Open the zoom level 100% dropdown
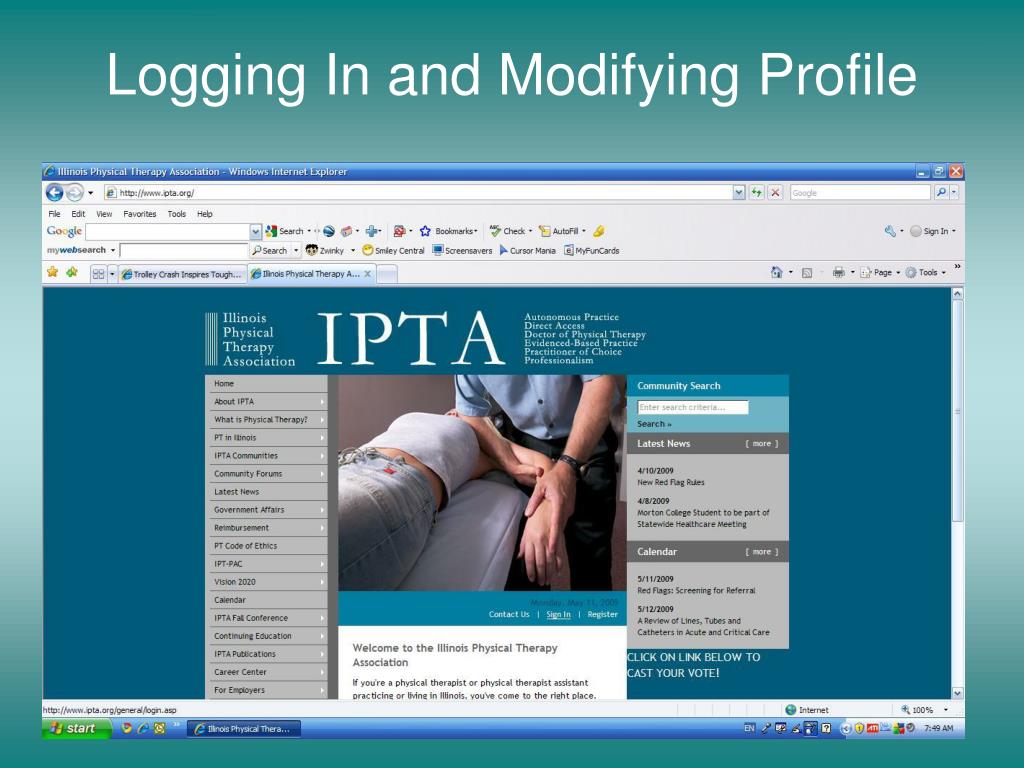This screenshot has width=1024, height=768. tap(946, 710)
